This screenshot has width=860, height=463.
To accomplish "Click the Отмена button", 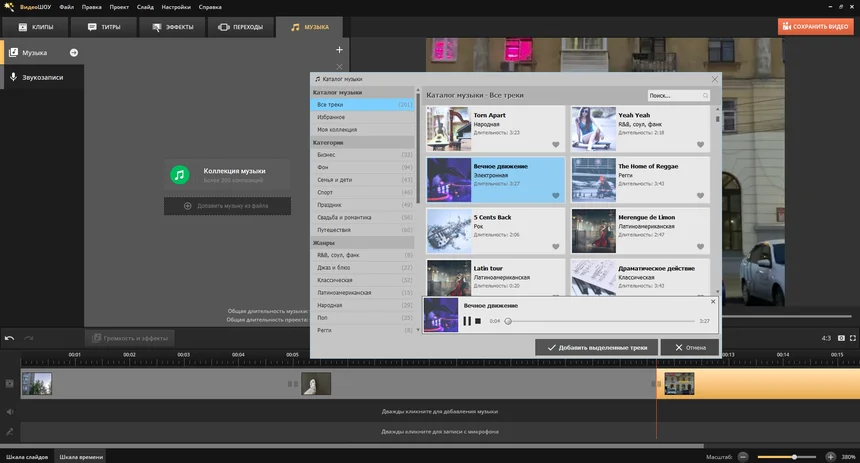I will click(x=690, y=347).
